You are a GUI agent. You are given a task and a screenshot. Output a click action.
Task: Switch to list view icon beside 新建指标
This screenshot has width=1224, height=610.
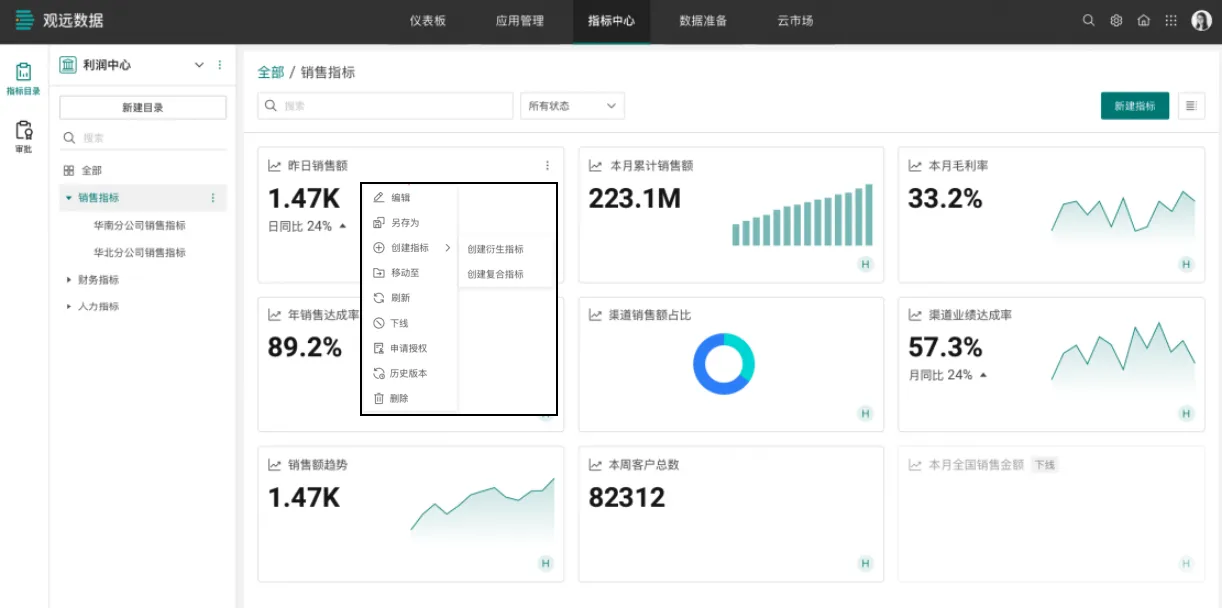click(1191, 106)
